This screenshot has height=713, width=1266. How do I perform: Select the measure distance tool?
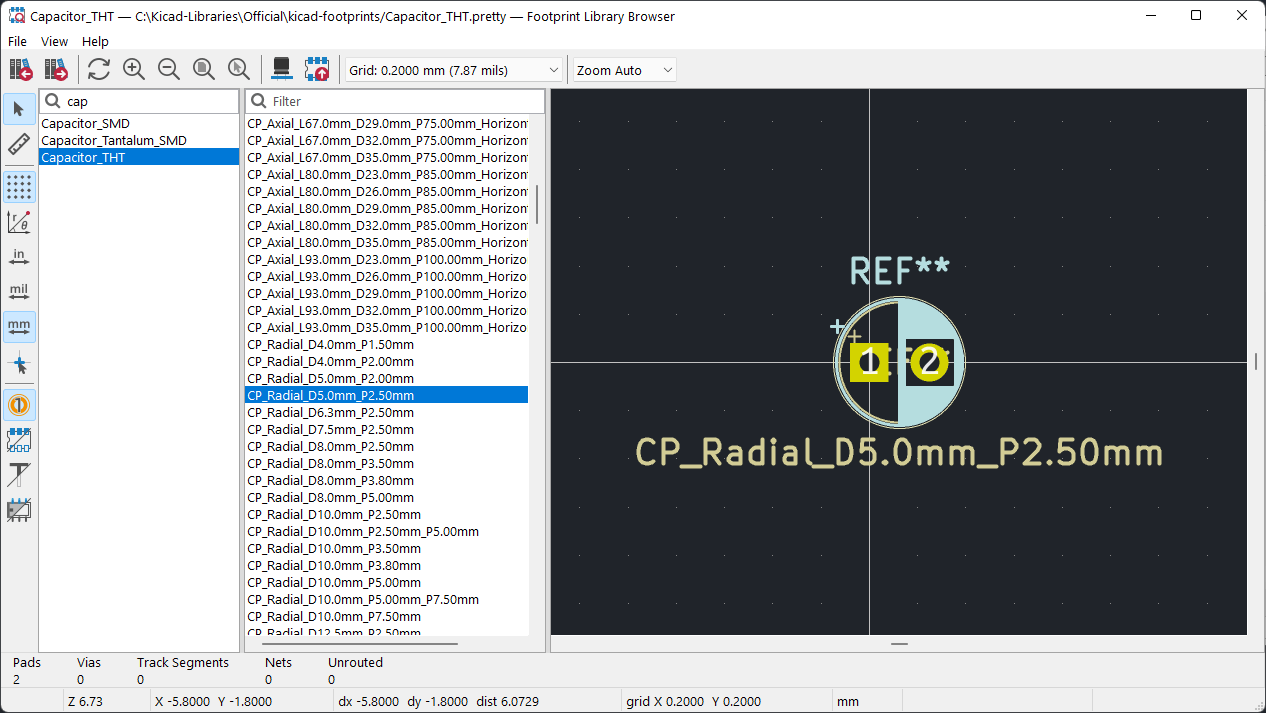(19, 144)
